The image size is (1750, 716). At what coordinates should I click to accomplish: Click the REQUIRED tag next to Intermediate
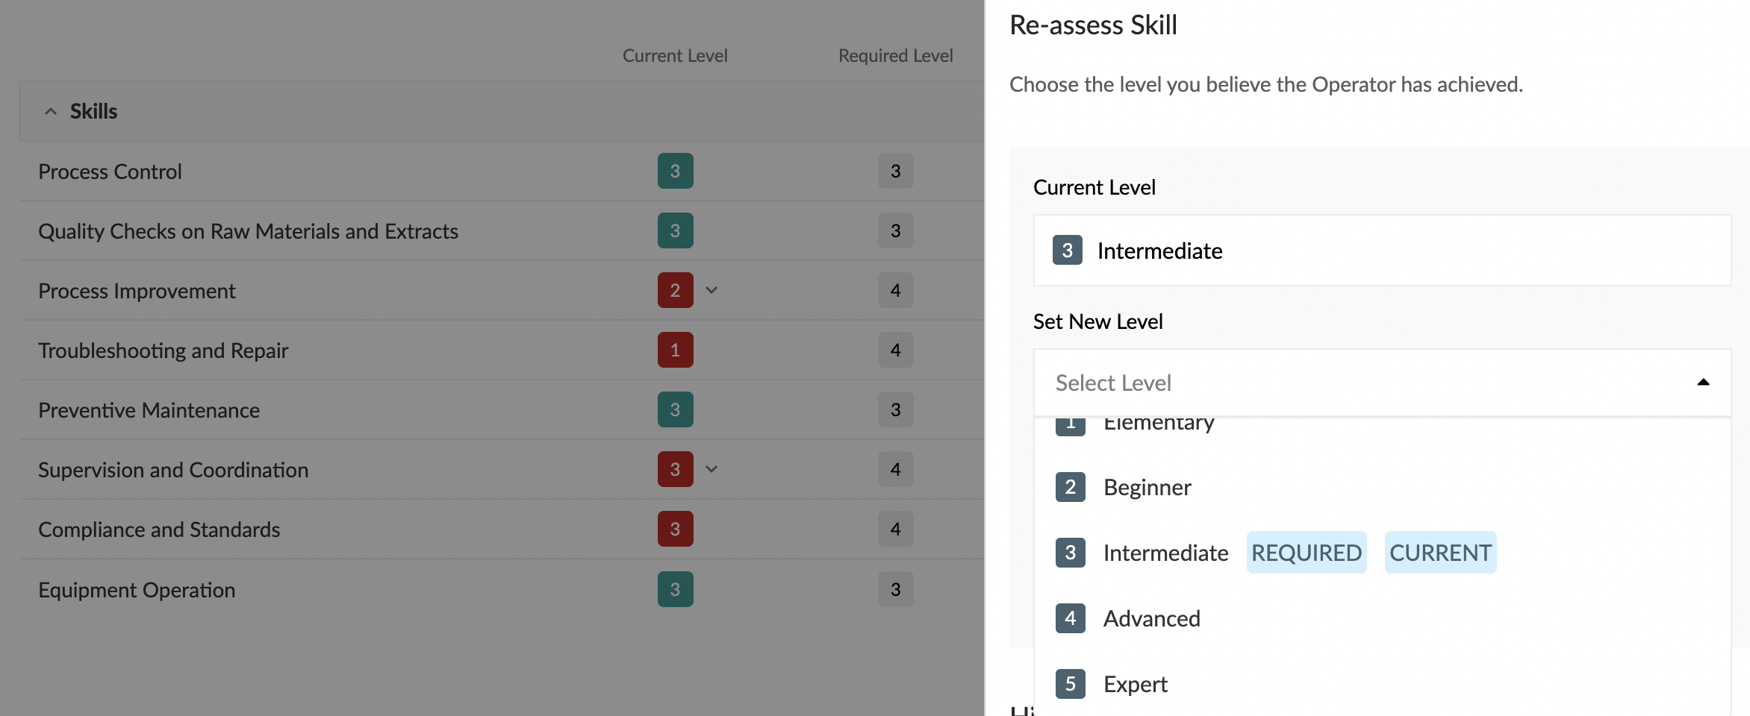[1306, 552]
